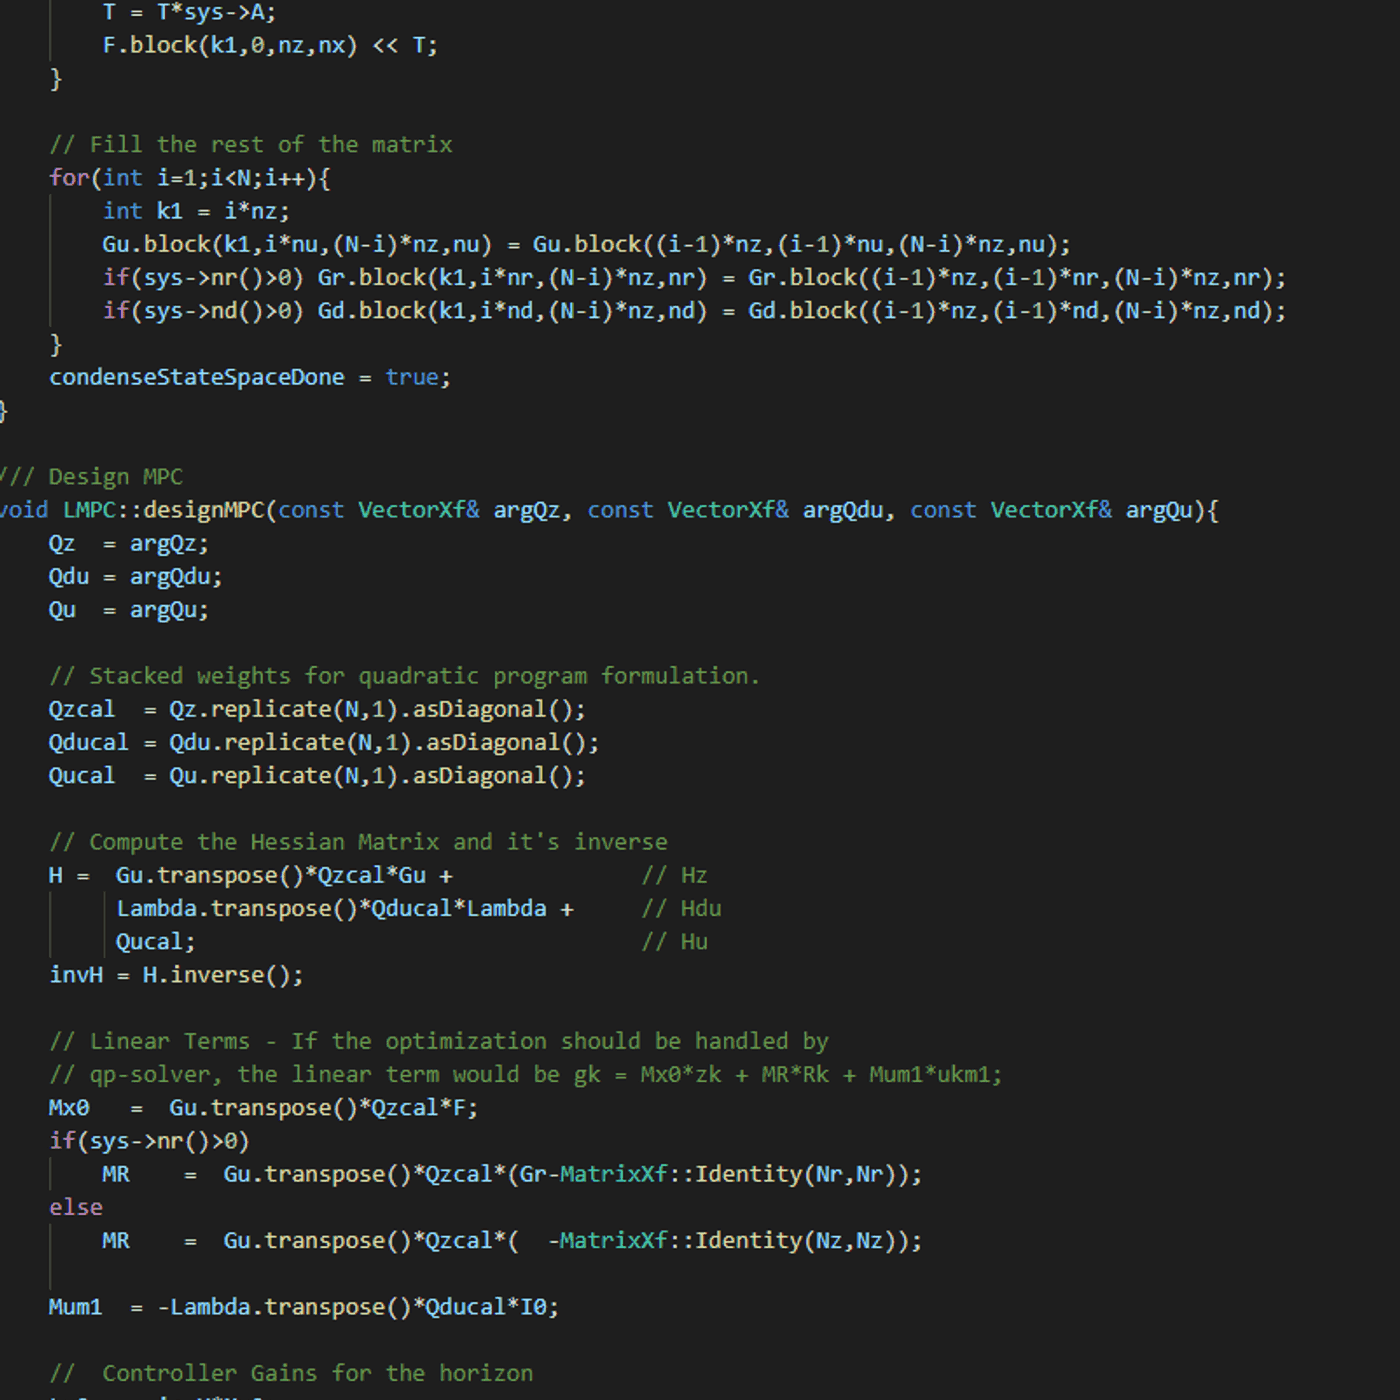
Task: Click the '// Hz' trailing comment
Action: point(674,875)
